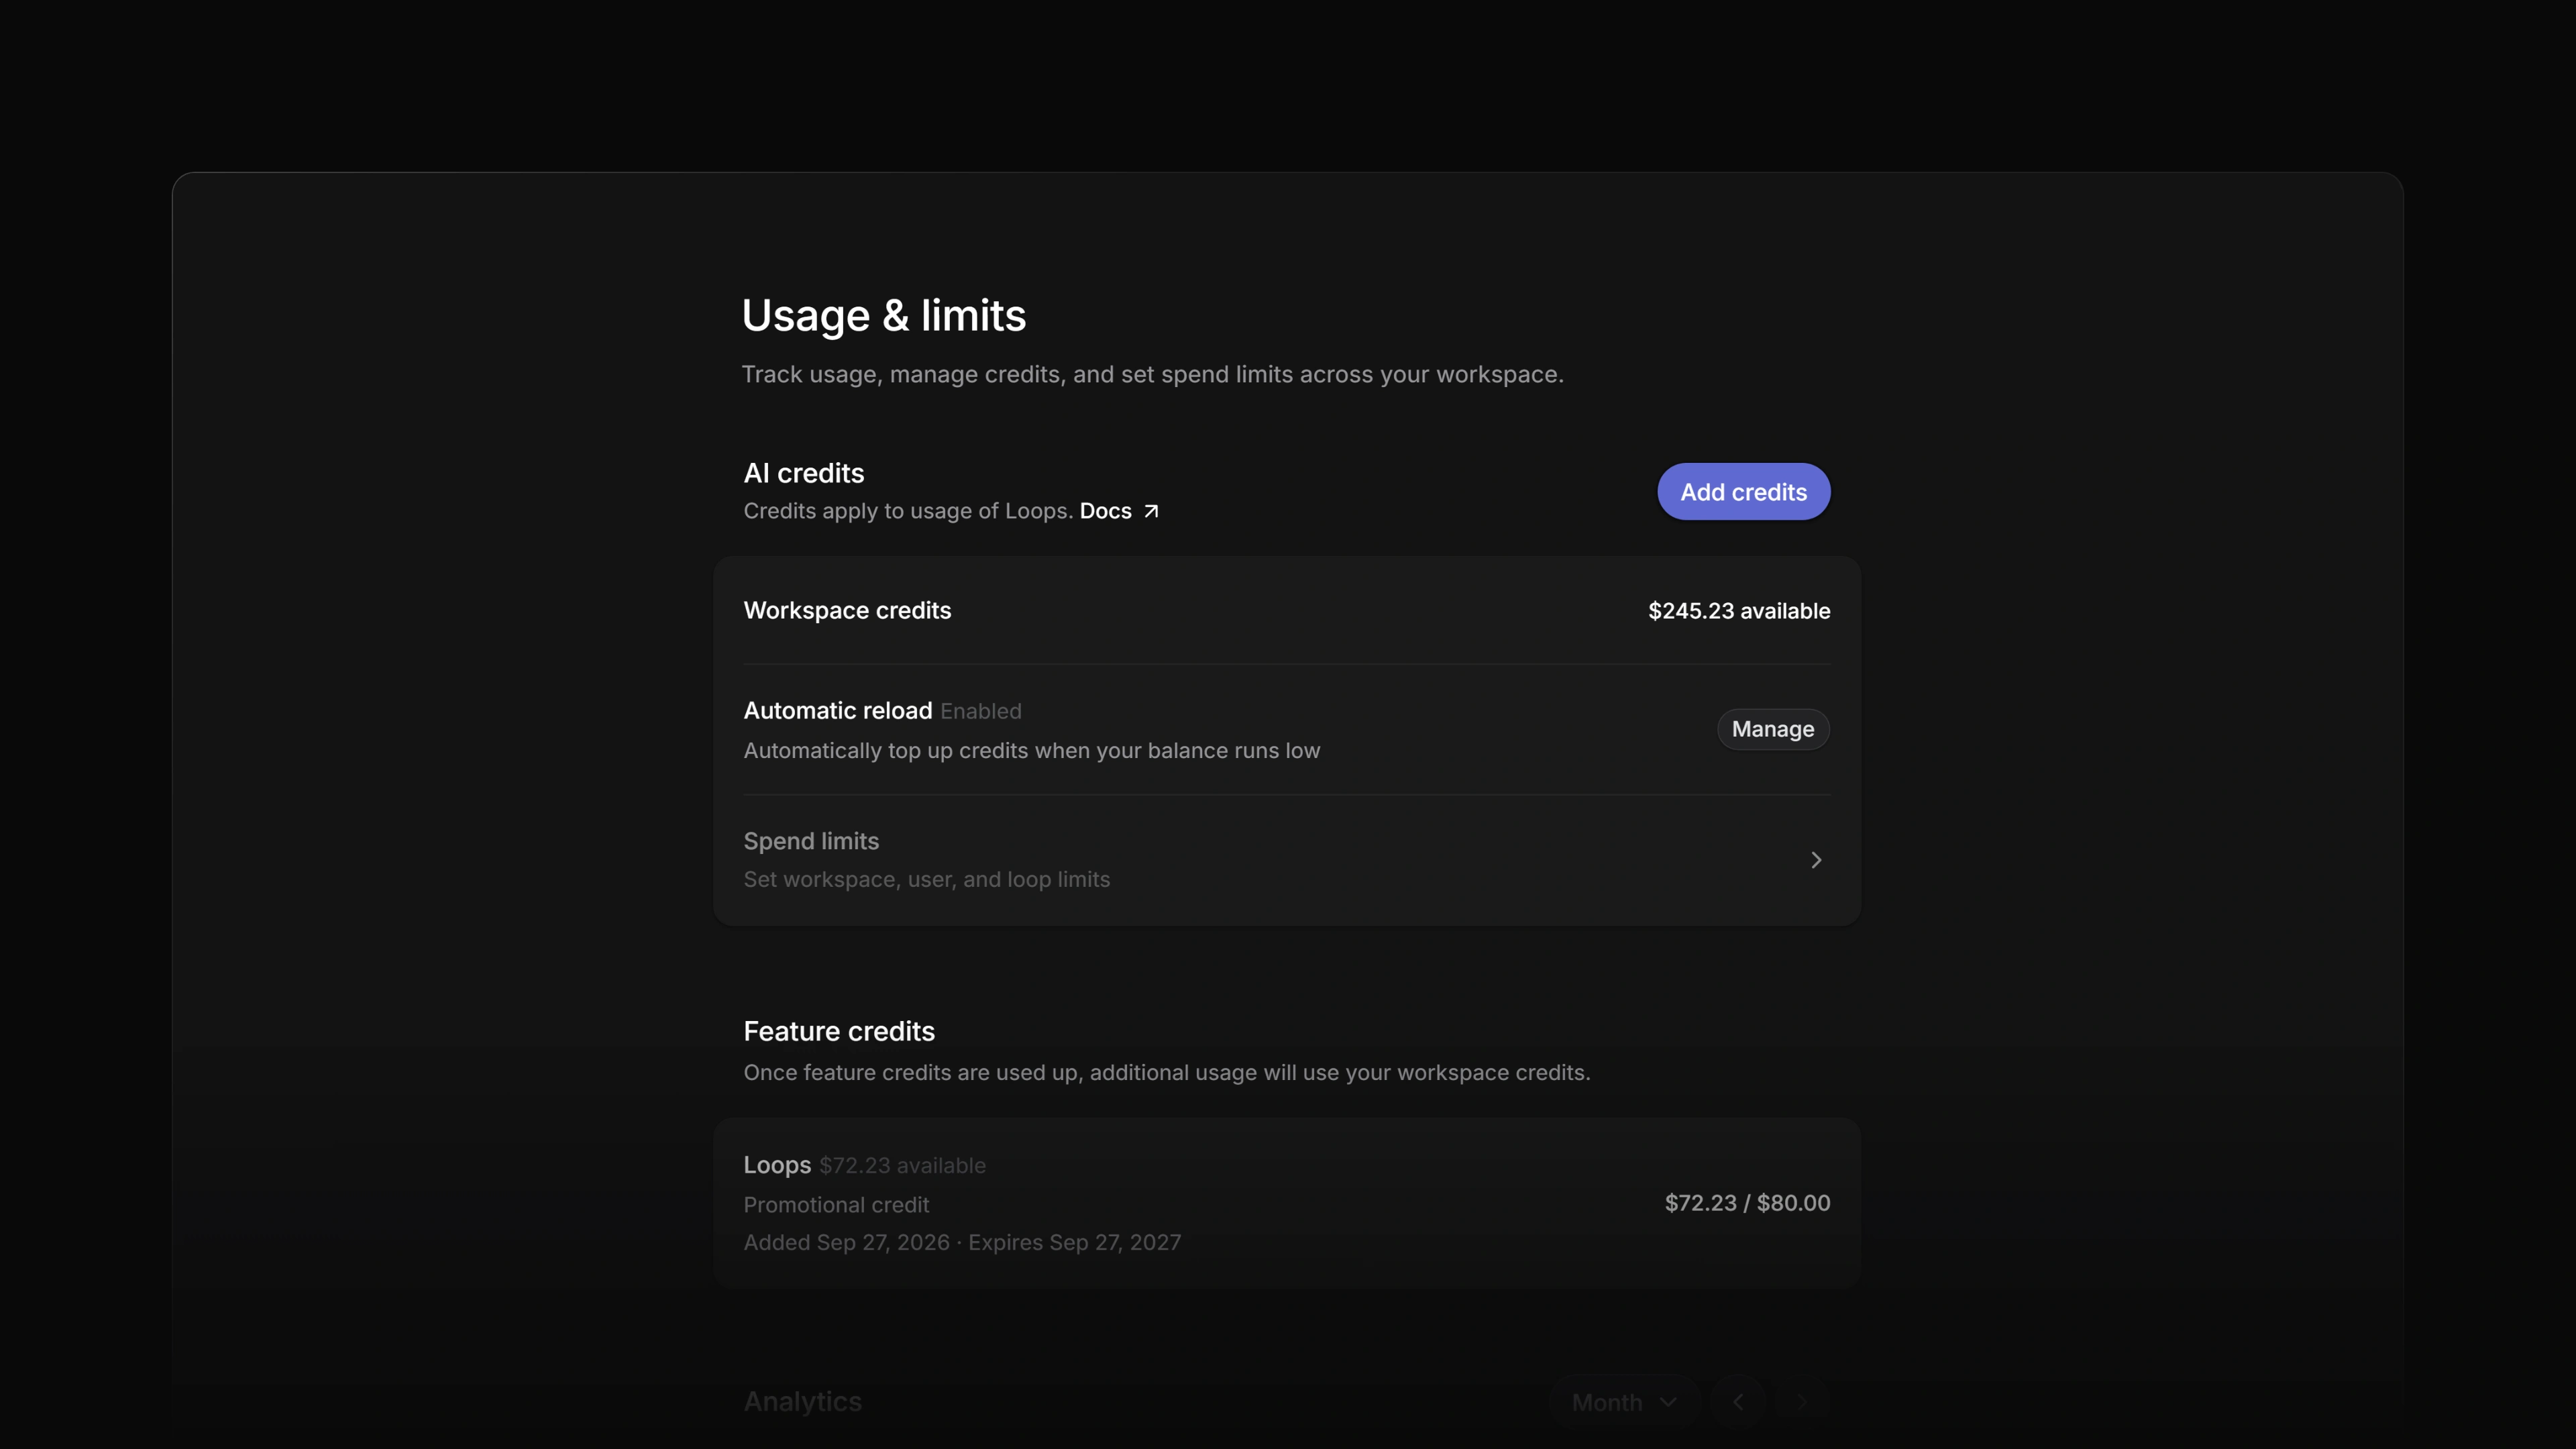Click the Analytics section heading
This screenshot has height=1449, width=2576.
pyautogui.click(x=802, y=1402)
